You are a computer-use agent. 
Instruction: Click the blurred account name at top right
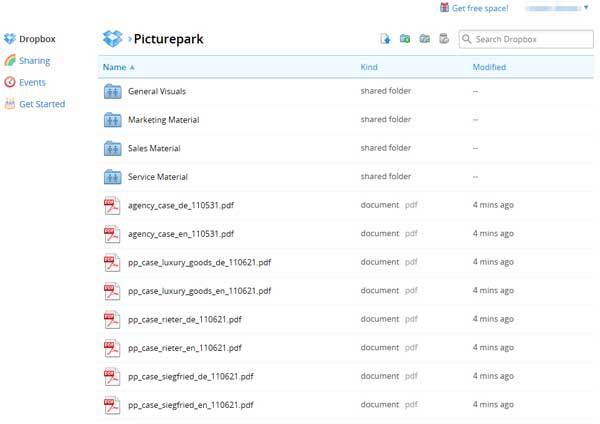554,8
